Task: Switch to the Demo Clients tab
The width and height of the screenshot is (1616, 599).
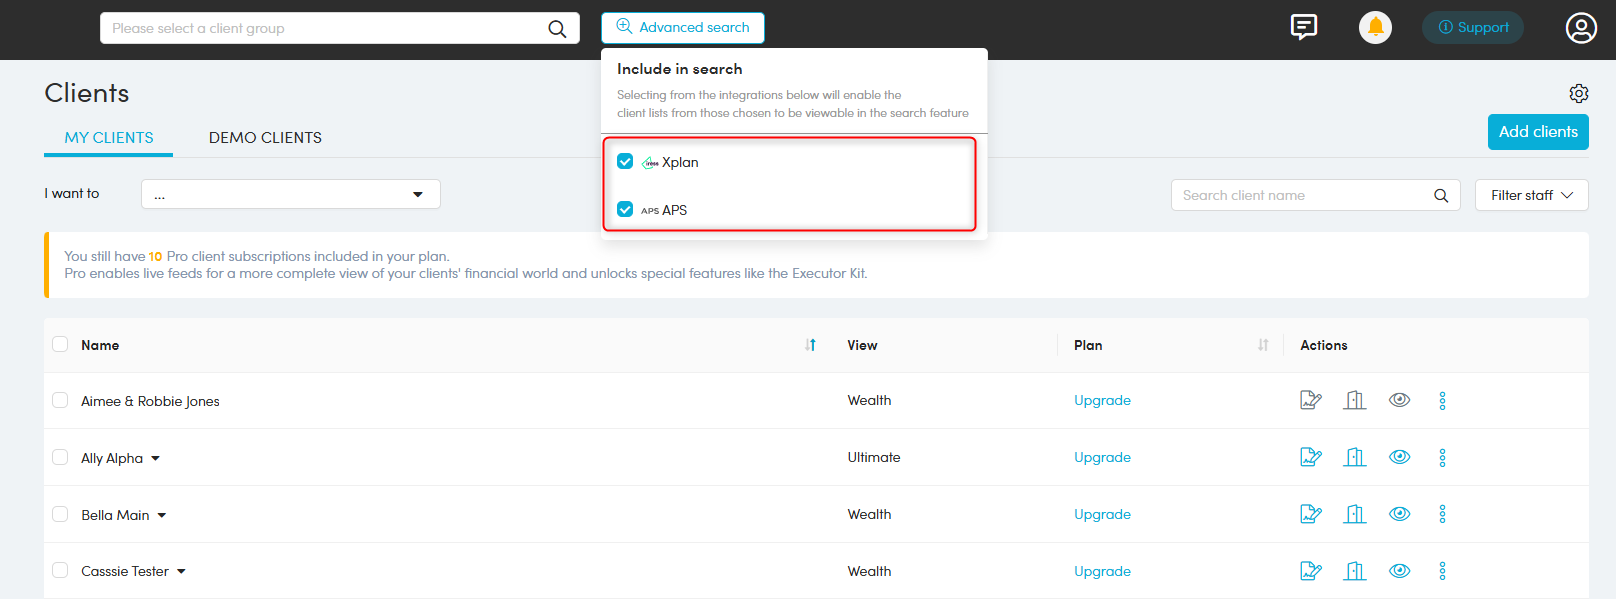Action: (x=265, y=138)
